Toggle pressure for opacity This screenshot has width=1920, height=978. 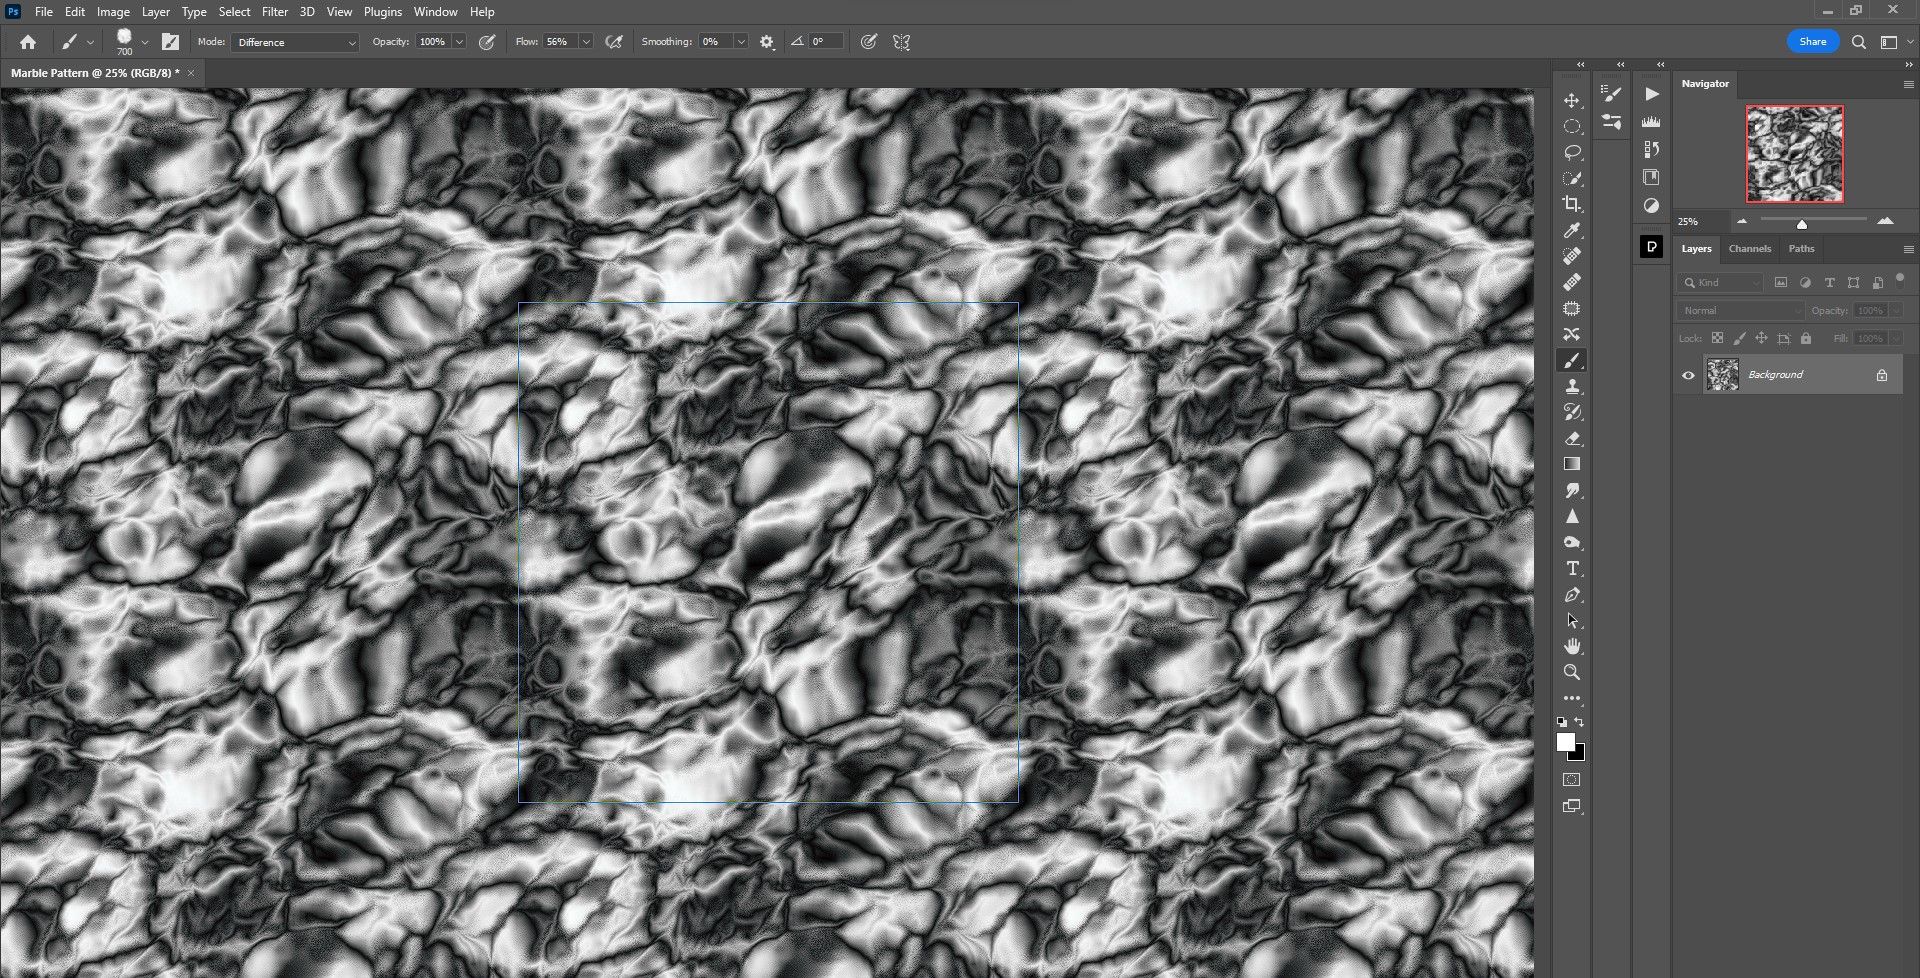(487, 42)
